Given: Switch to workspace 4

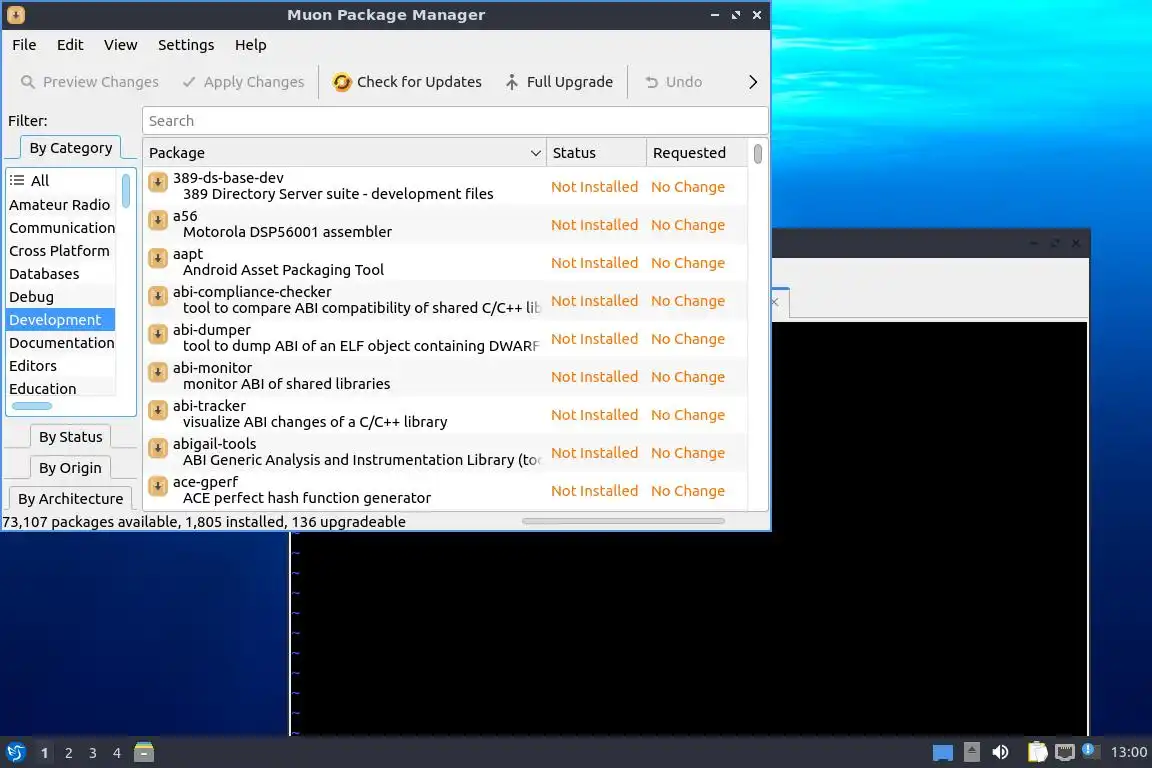Looking at the screenshot, I should [117, 753].
